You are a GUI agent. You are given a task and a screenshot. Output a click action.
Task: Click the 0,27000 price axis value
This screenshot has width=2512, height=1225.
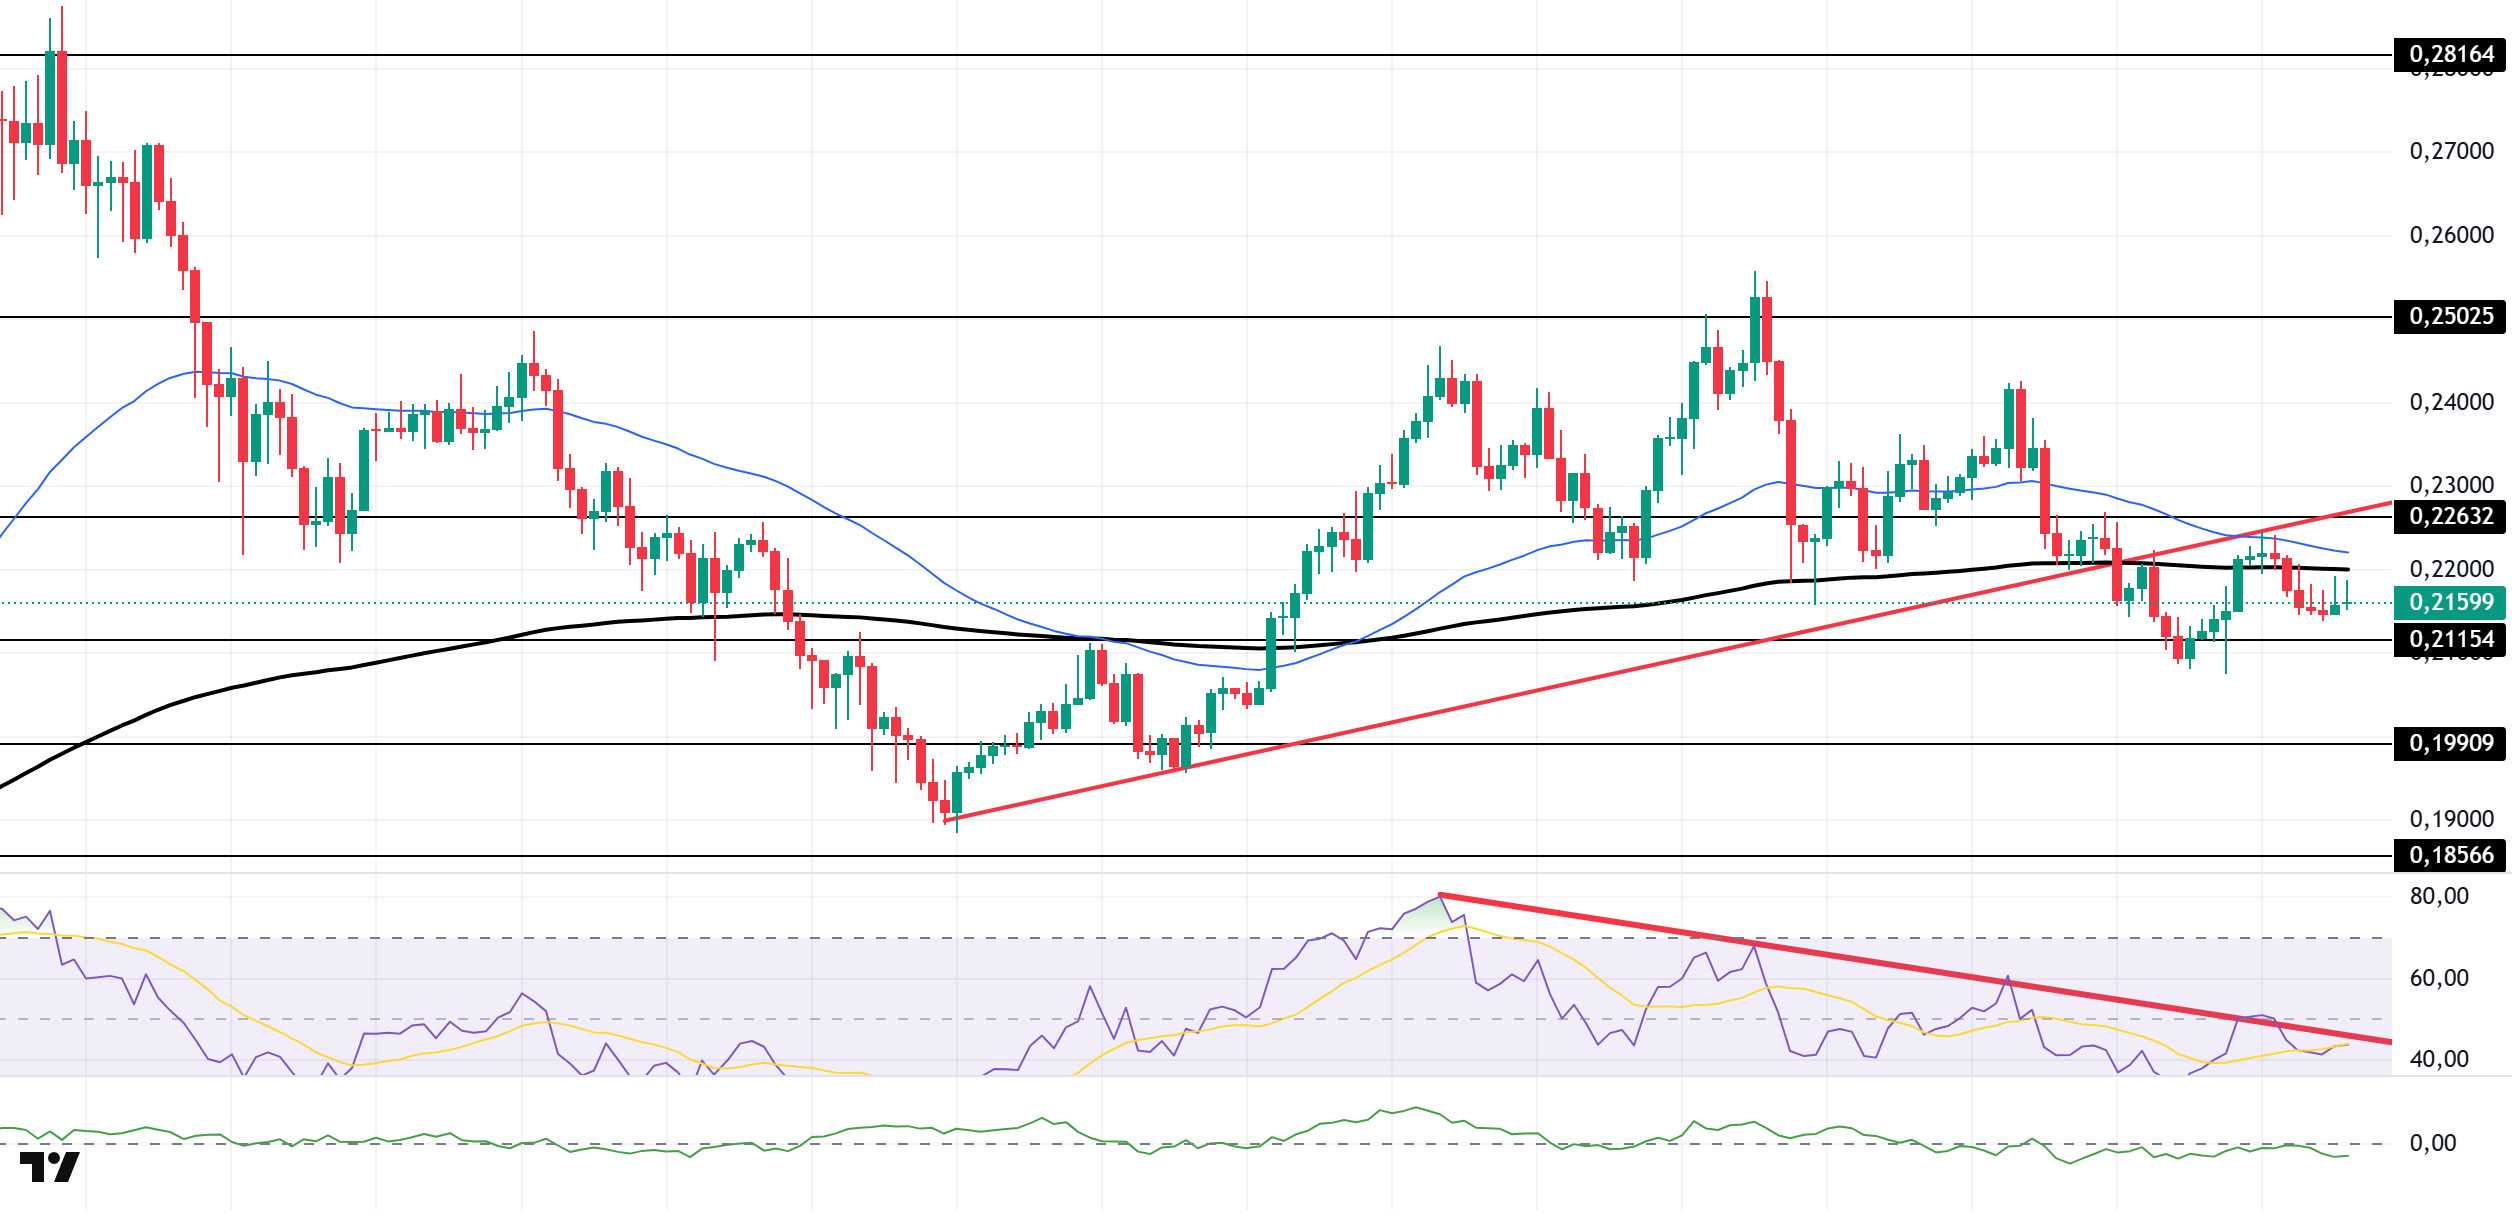click(2451, 152)
